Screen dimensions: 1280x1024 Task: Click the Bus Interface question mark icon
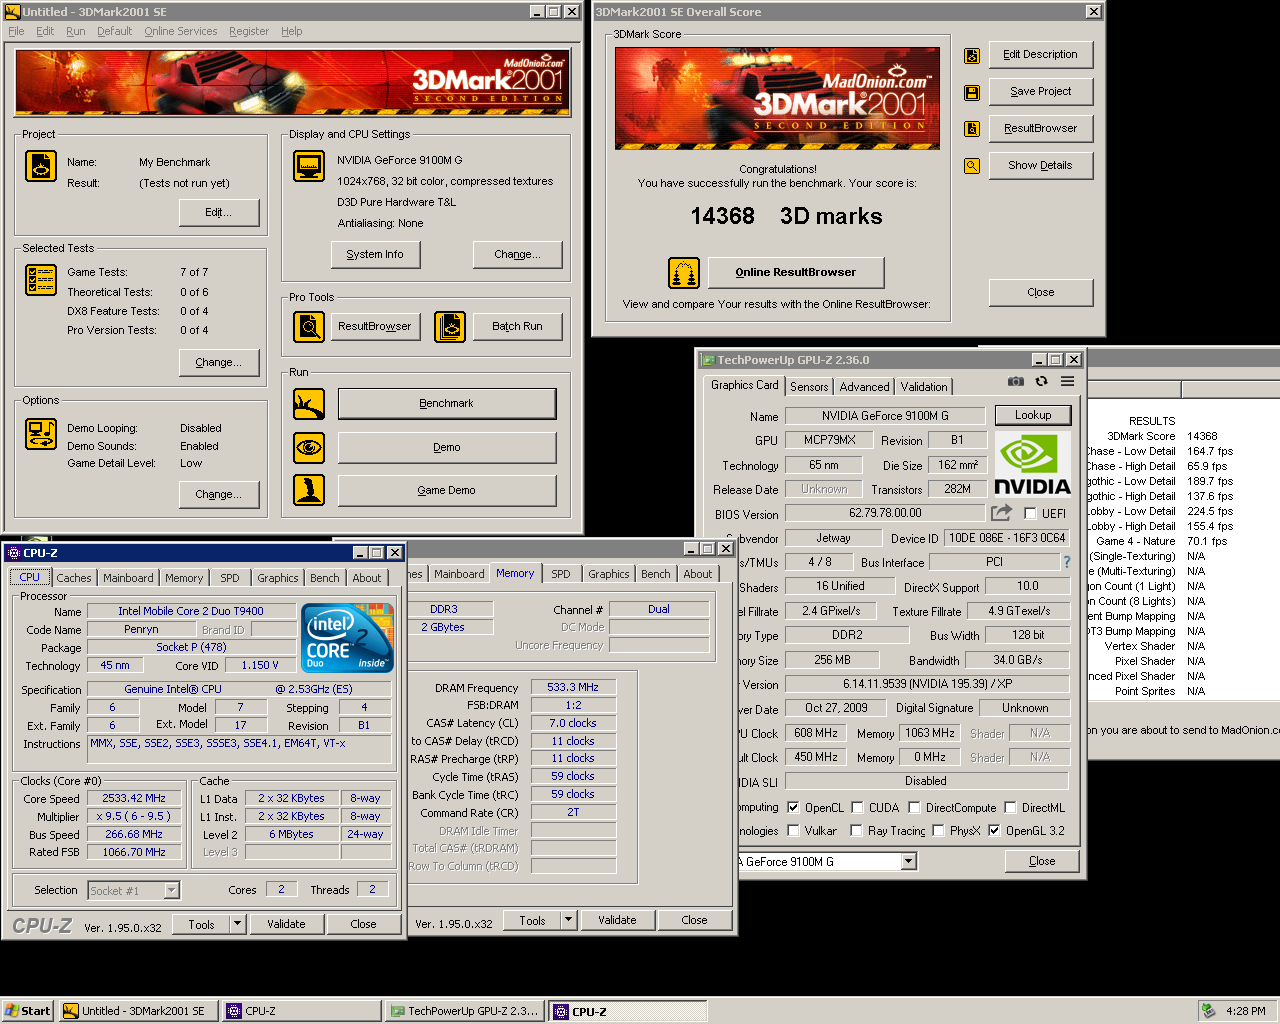[1066, 562]
